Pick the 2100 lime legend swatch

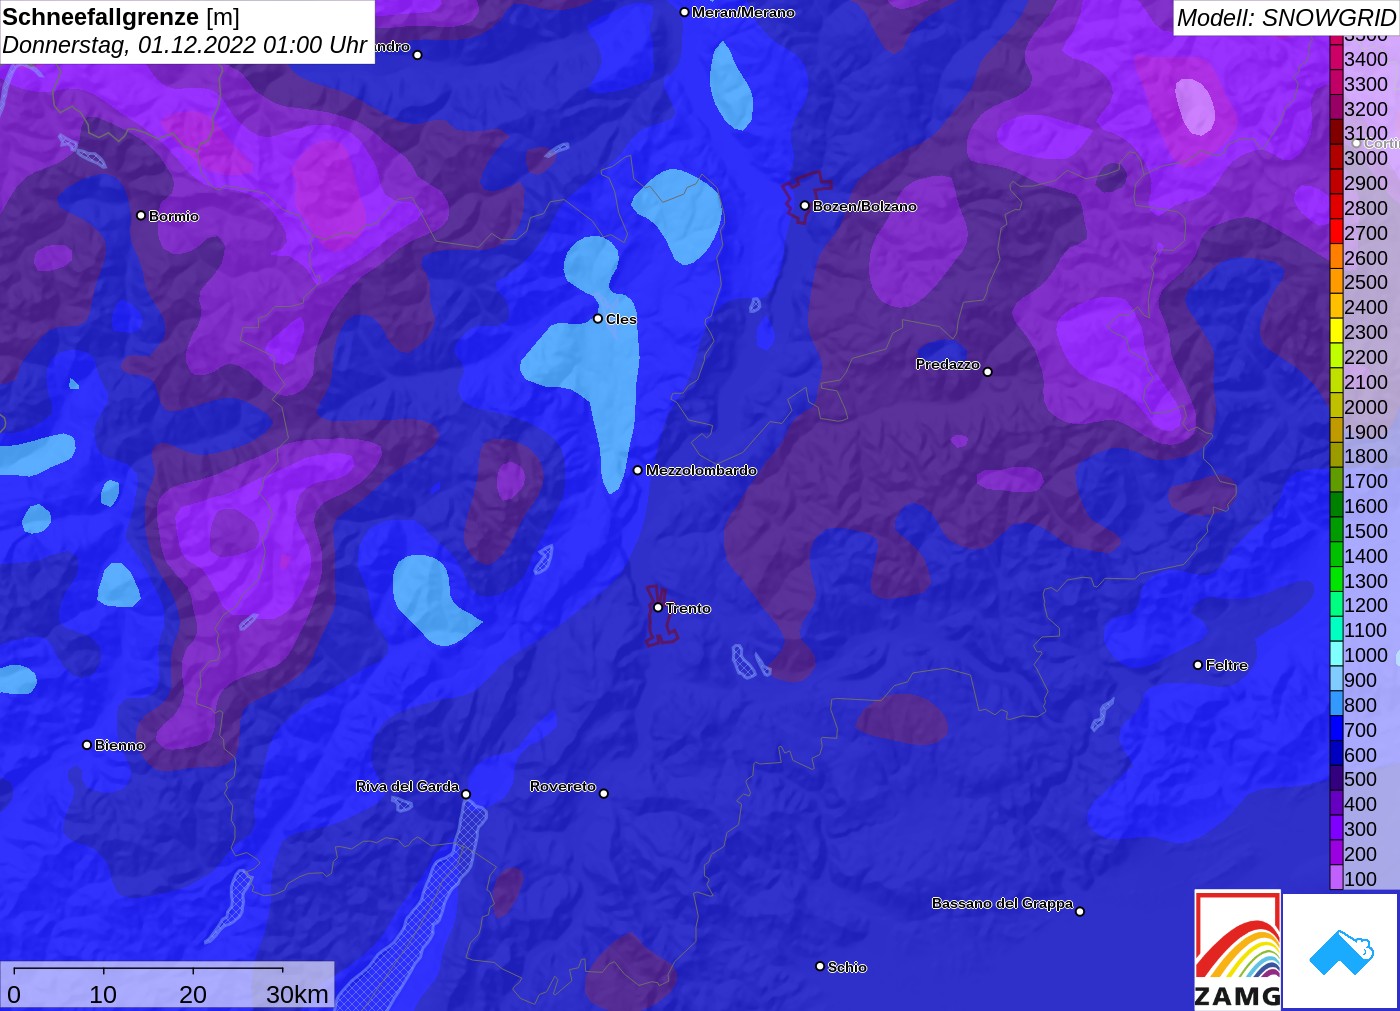pos(1336,382)
